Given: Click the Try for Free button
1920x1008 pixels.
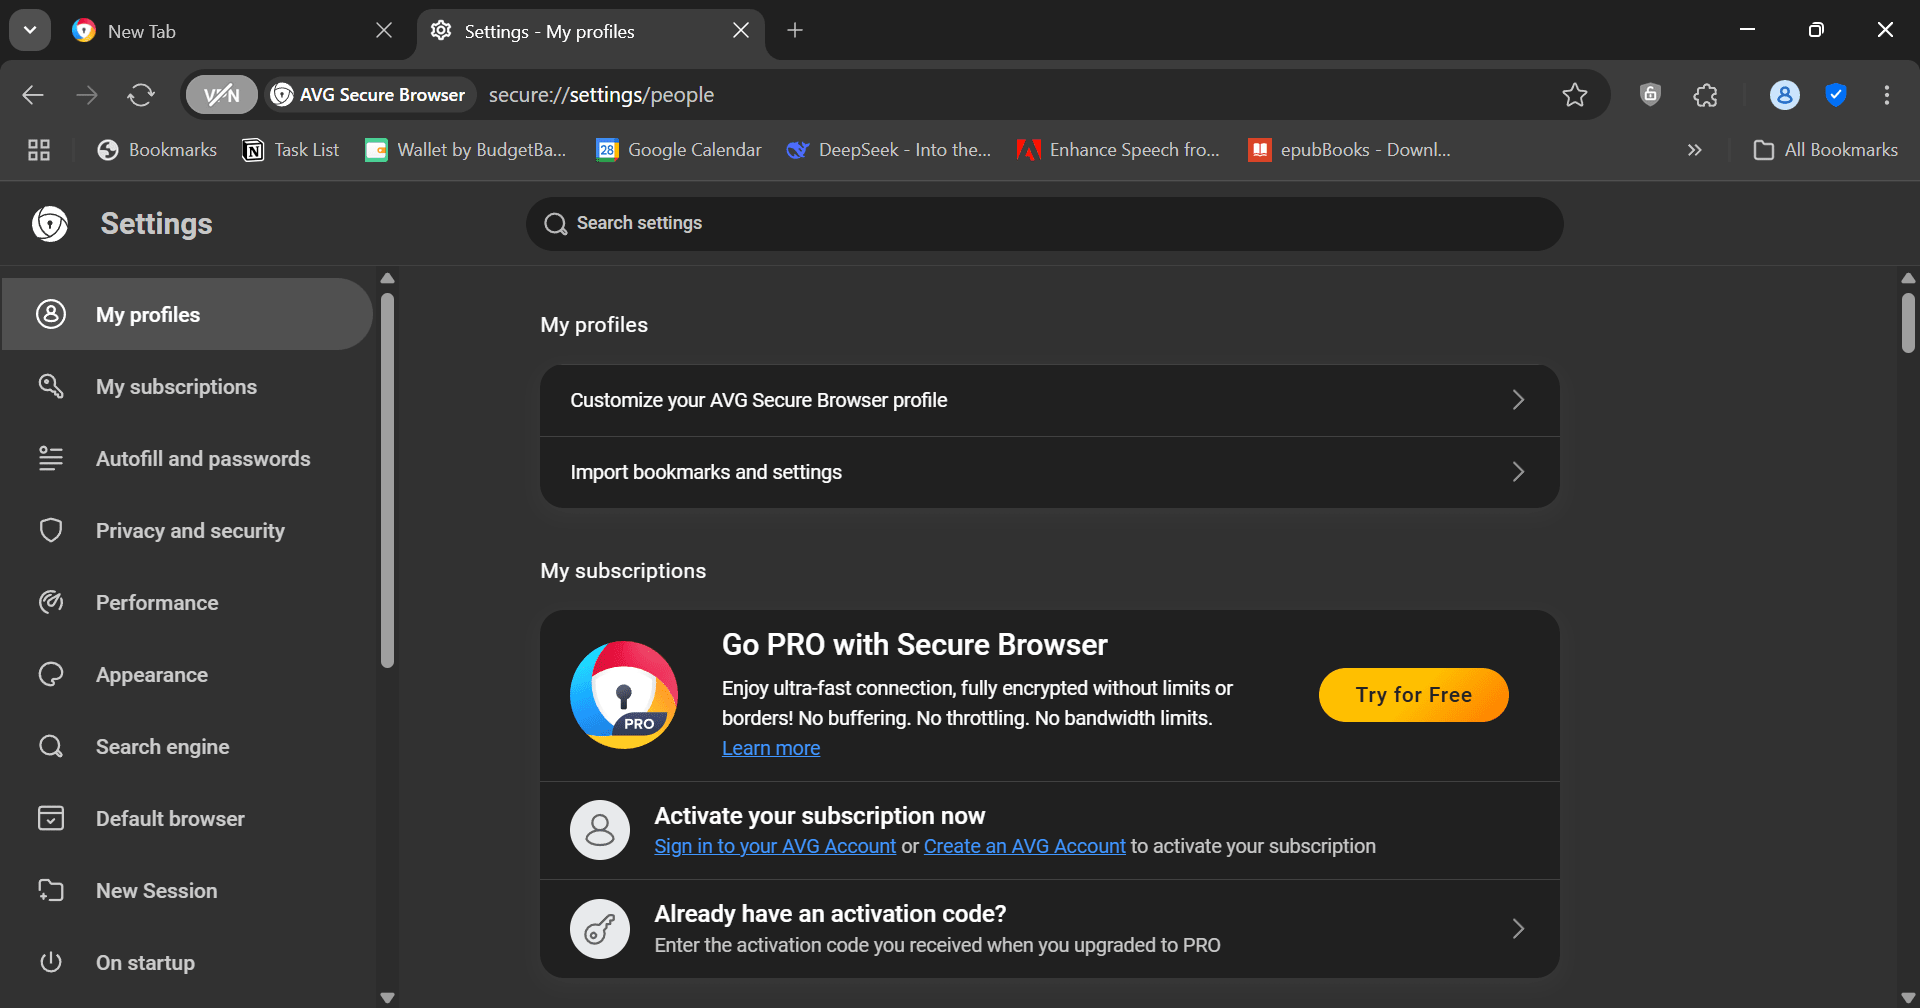Looking at the screenshot, I should coord(1413,695).
